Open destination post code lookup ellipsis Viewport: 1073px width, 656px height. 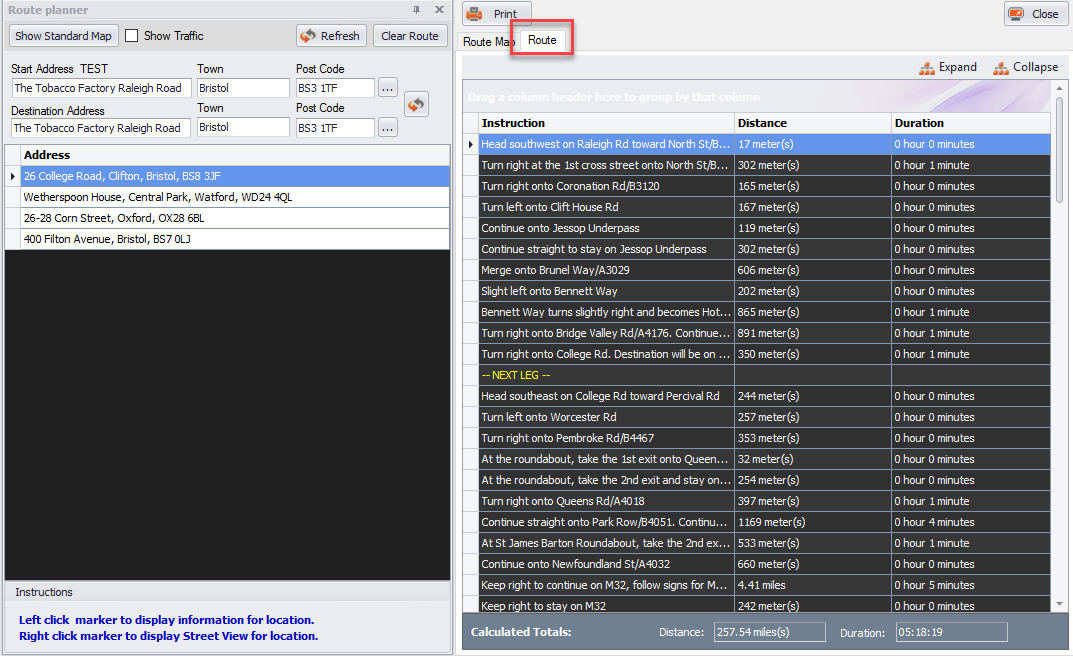tap(388, 128)
